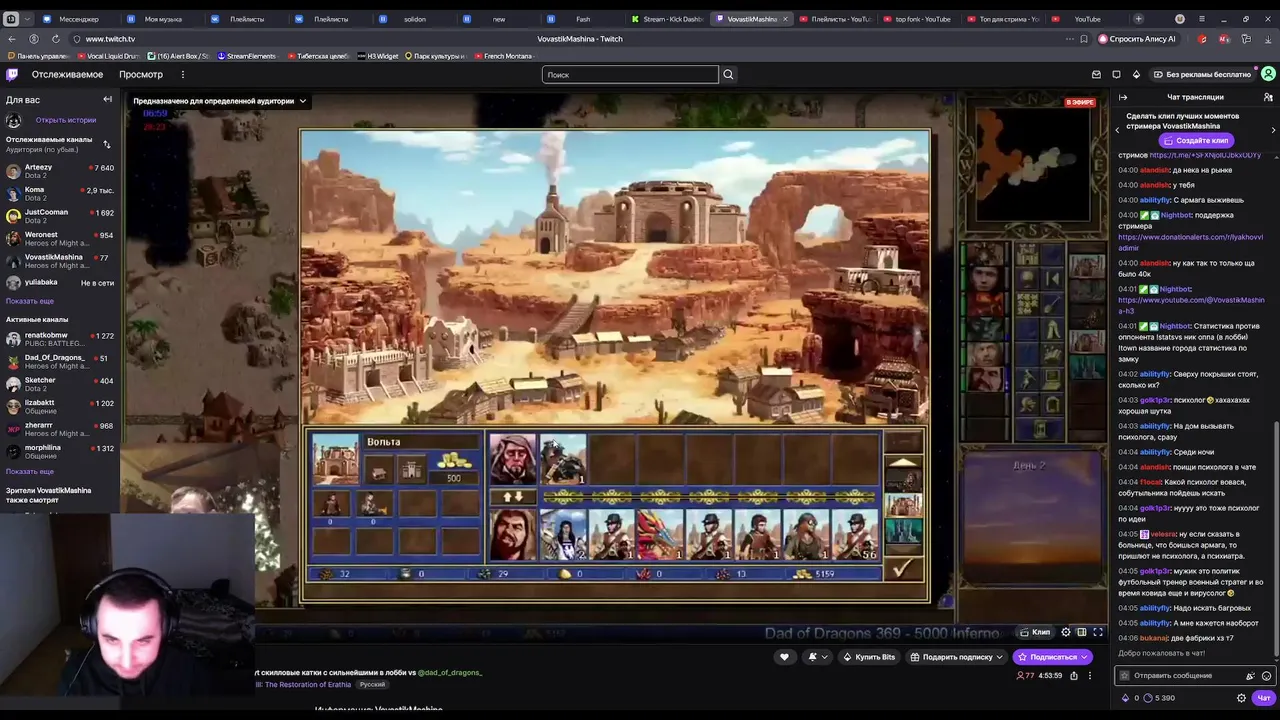Open the zherarrr channel
This screenshot has width=1280, height=720.
pyautogui.click(x=60, y=429)
